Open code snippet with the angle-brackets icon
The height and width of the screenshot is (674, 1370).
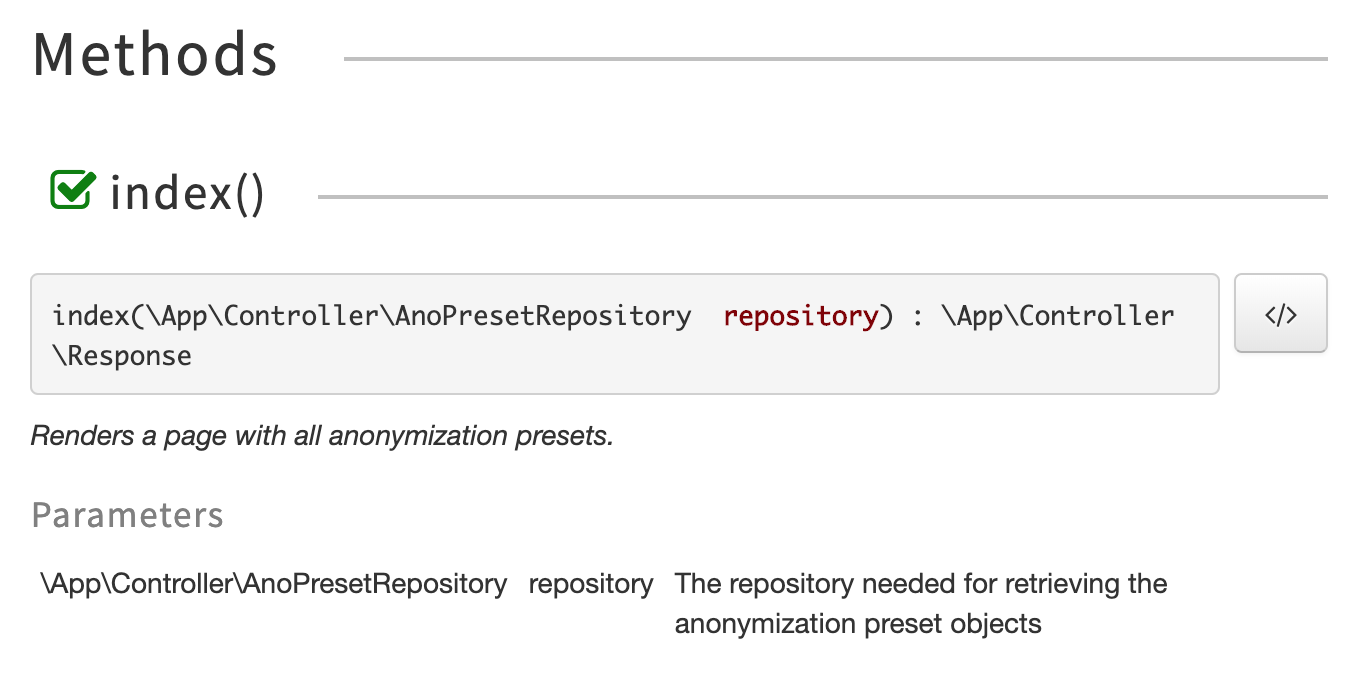(1281, 313)
